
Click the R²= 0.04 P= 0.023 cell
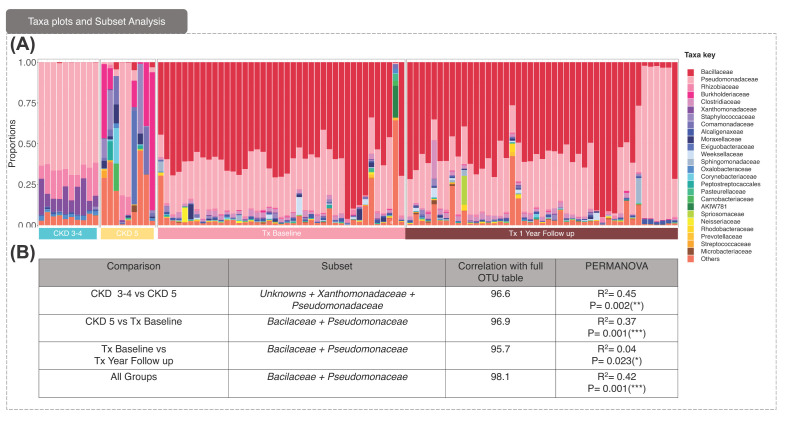[616, 355]
